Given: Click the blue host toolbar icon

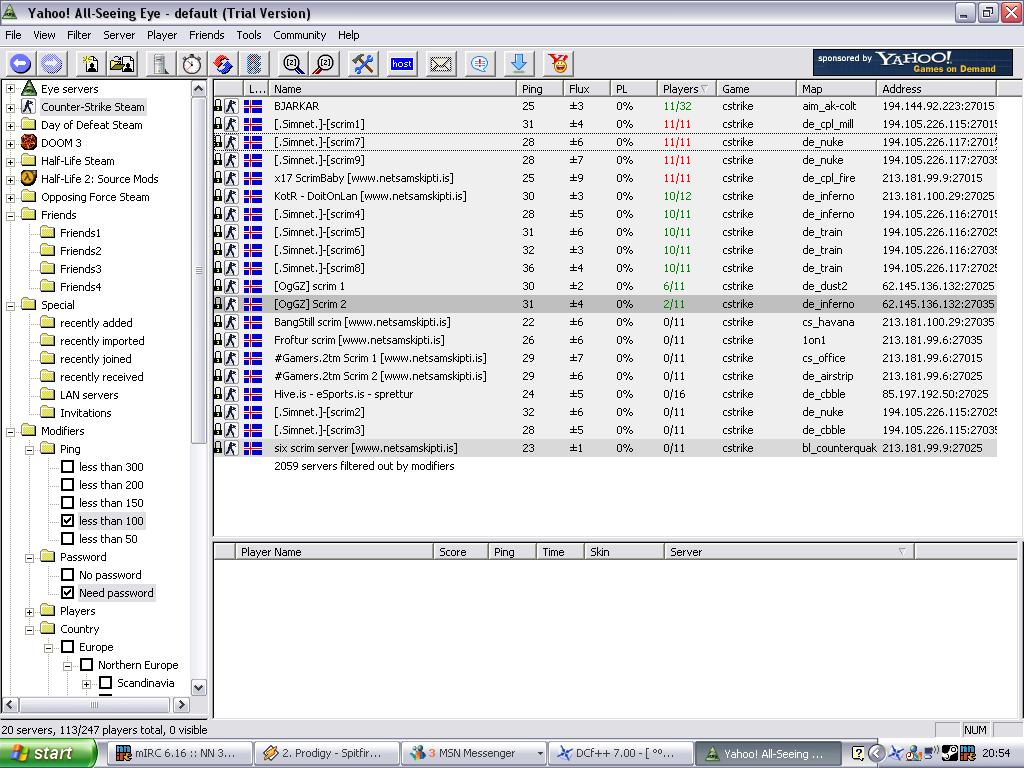Looking at the screenshot, I should pos(402,63).
